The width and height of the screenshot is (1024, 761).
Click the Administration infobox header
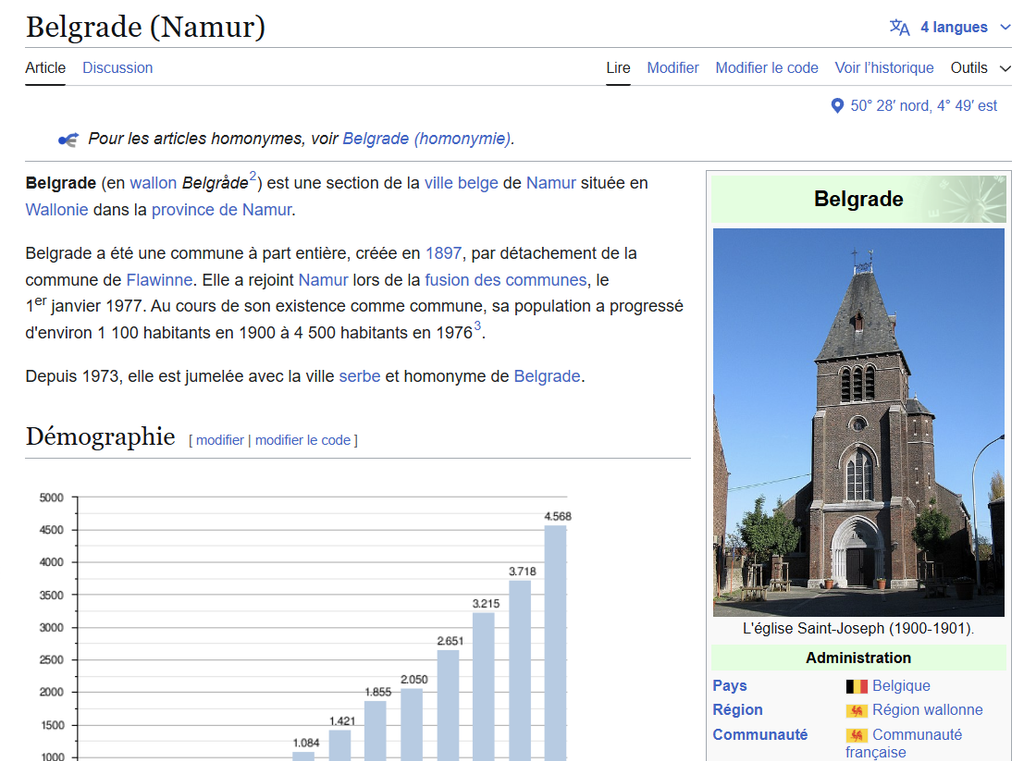pos(859,658)
